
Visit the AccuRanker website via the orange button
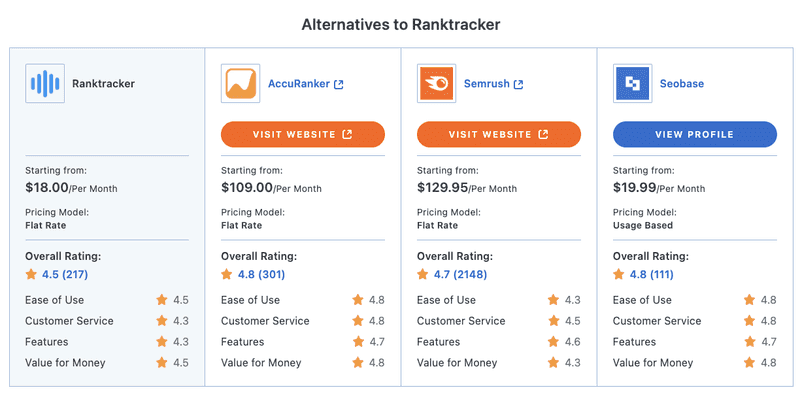coord(303,134)
